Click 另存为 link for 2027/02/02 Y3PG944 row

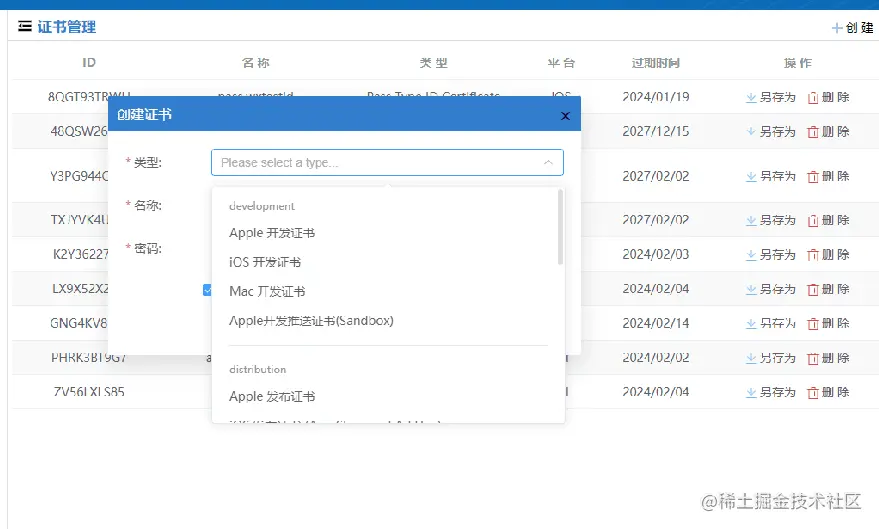[778, 177]
